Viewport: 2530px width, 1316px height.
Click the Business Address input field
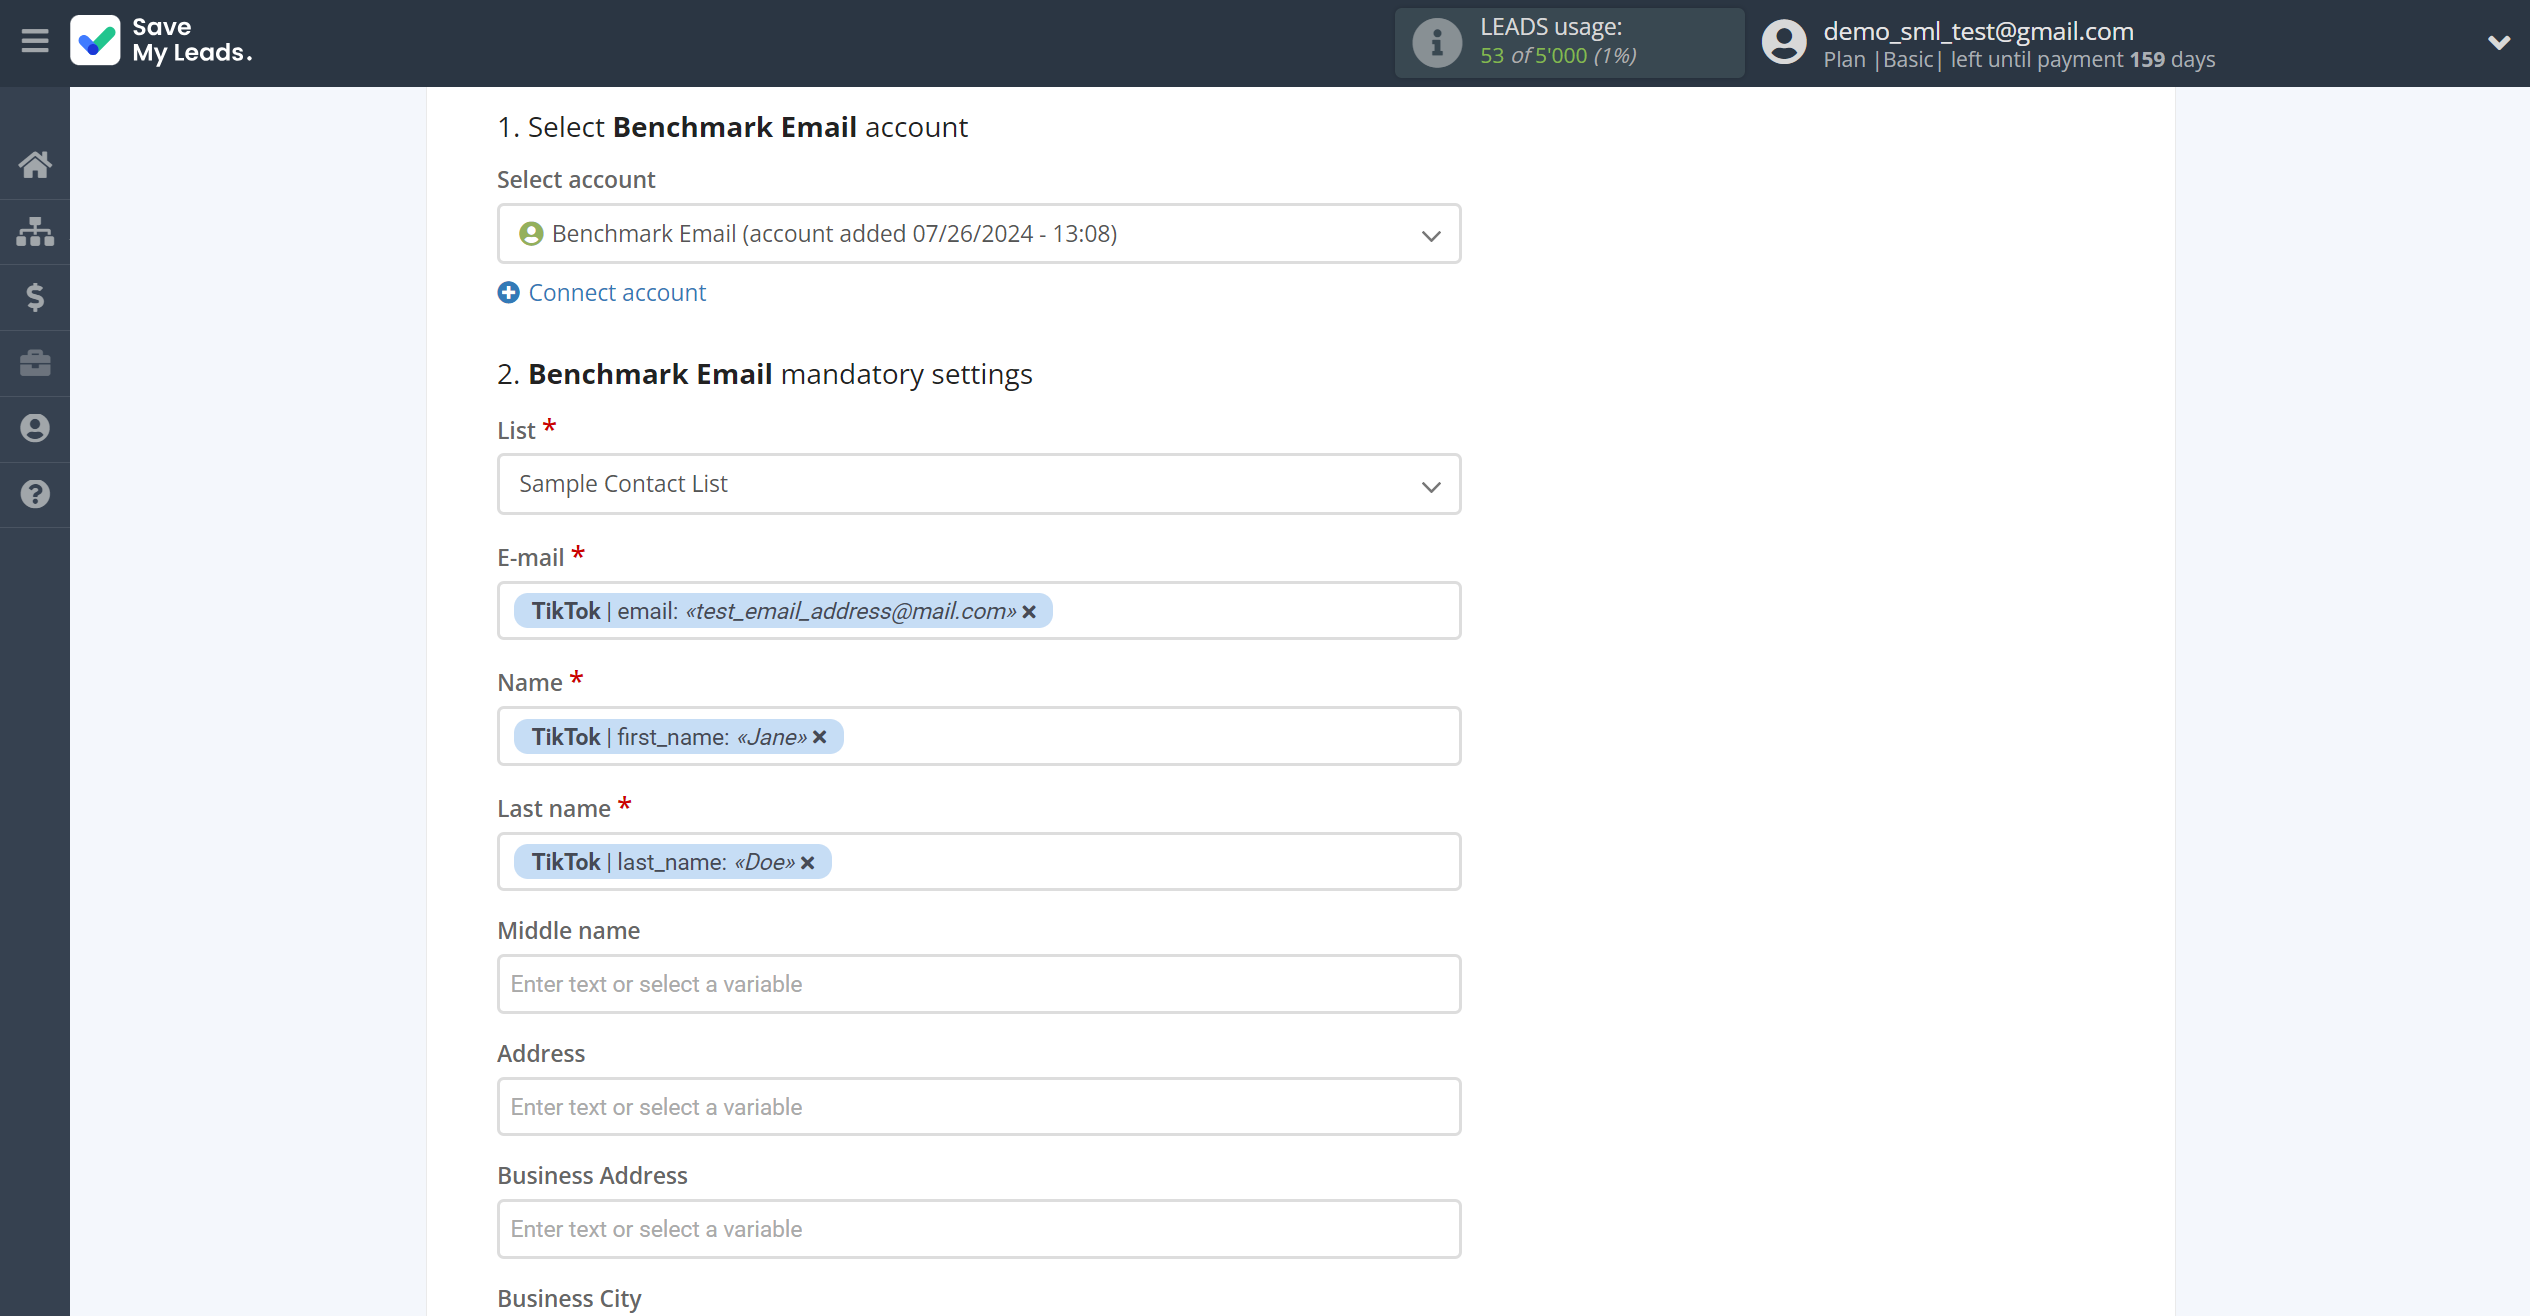[x=979, y=1229]
